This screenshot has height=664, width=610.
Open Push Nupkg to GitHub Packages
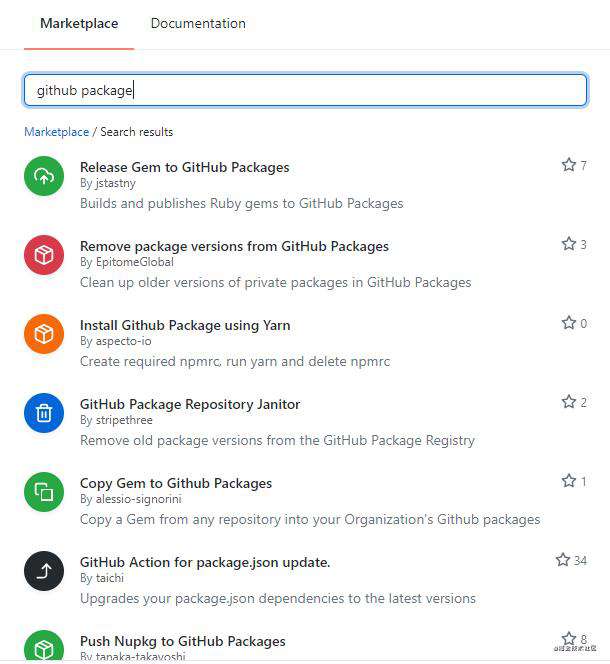tap(183, 642)
